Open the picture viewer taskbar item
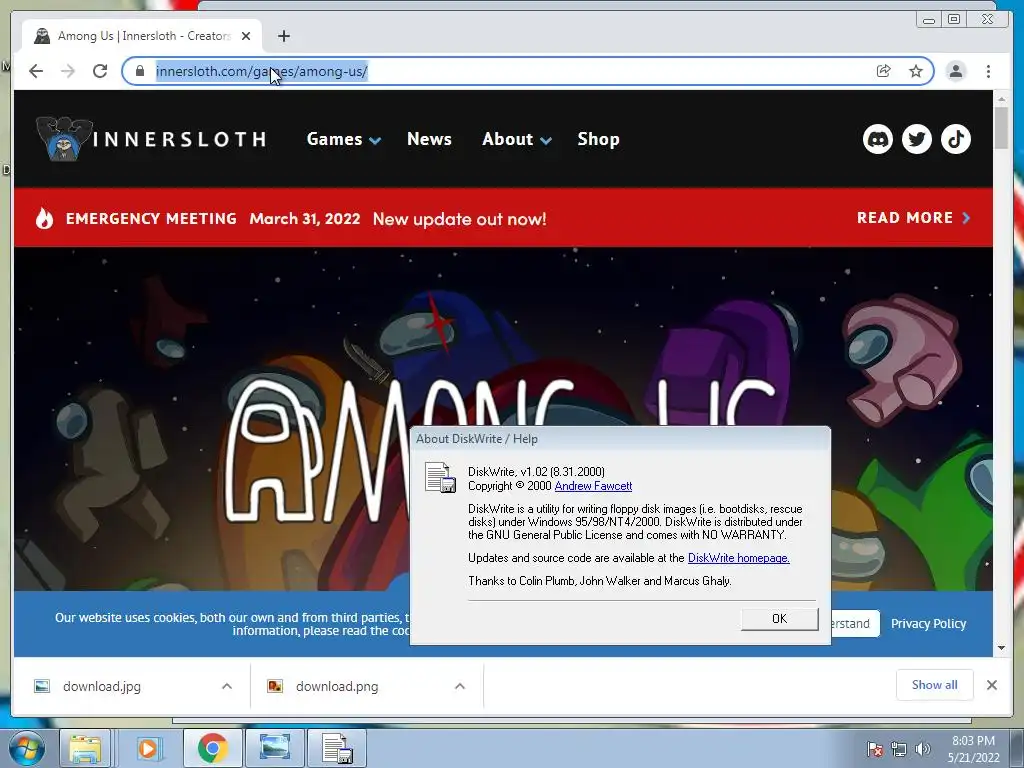 (x=275, y=748)
